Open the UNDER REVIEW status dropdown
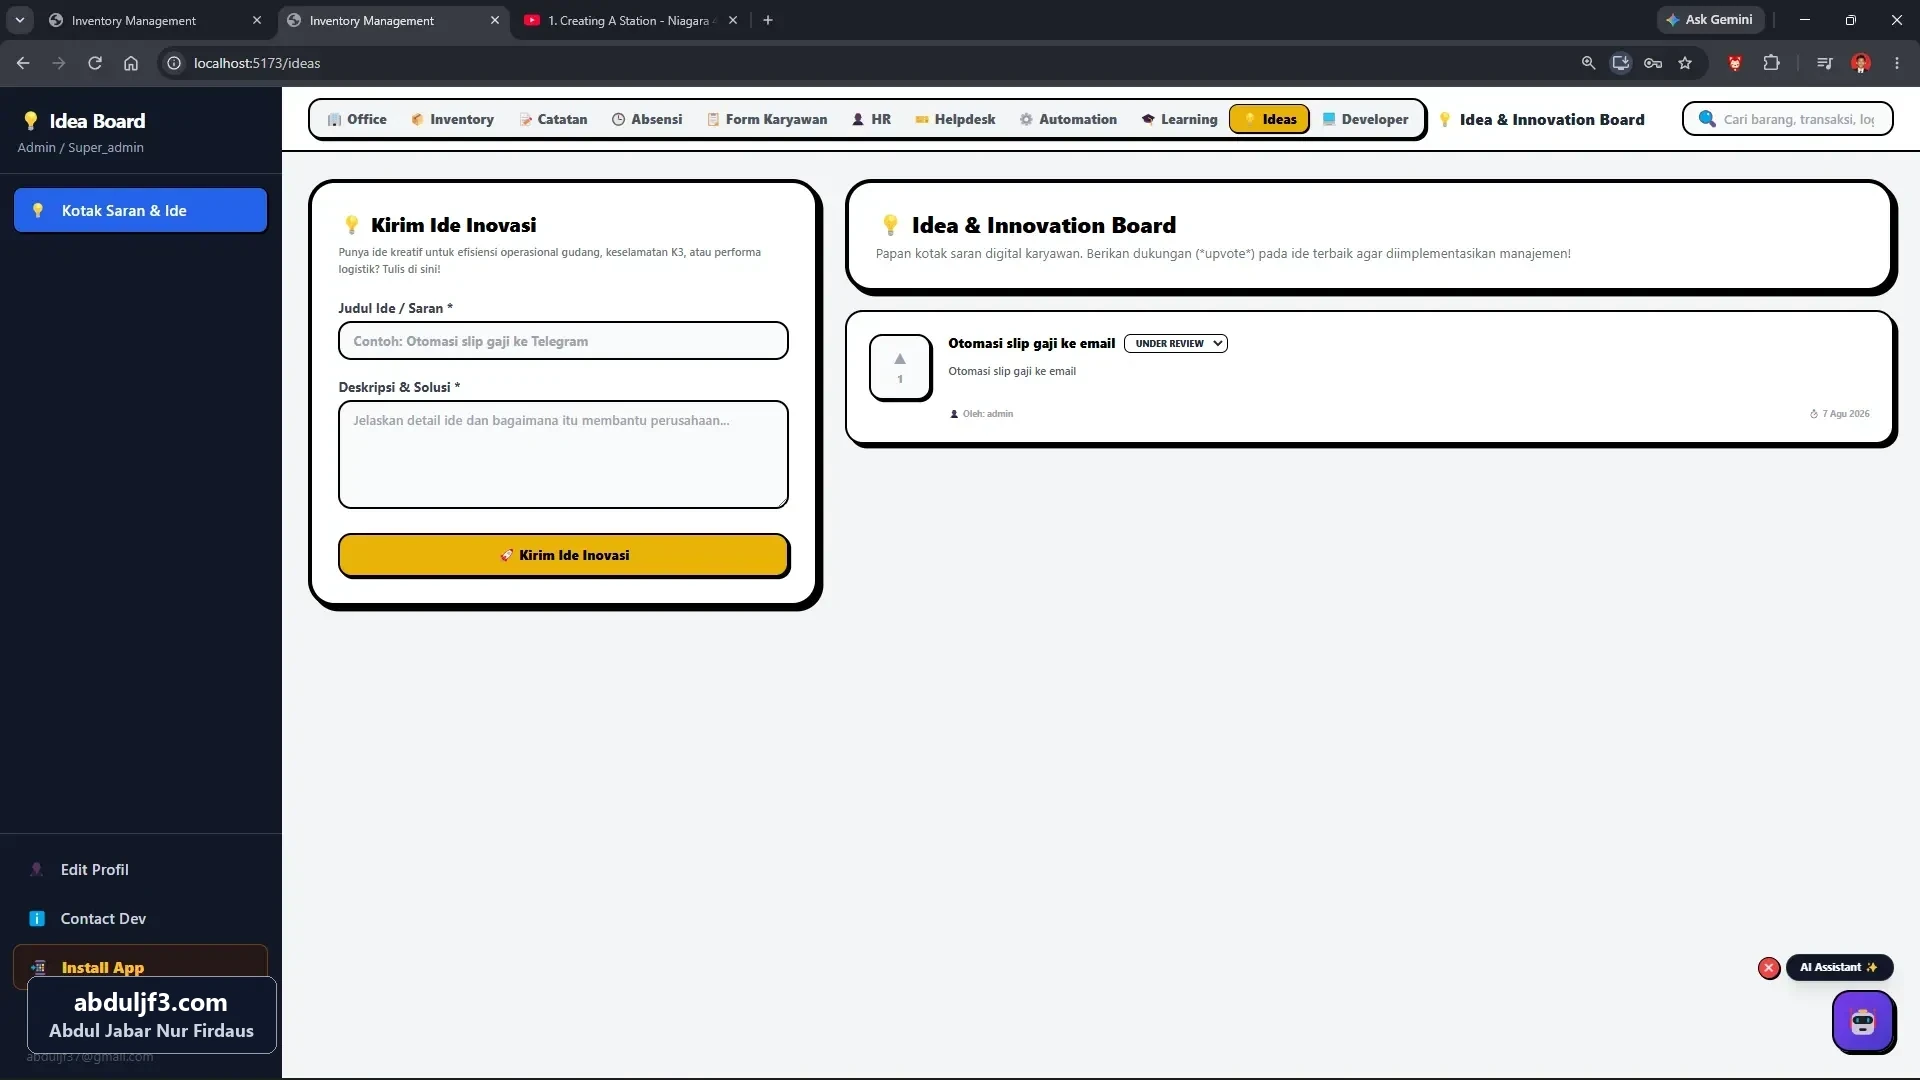1920x1080 pixels. coord(1176,343)
